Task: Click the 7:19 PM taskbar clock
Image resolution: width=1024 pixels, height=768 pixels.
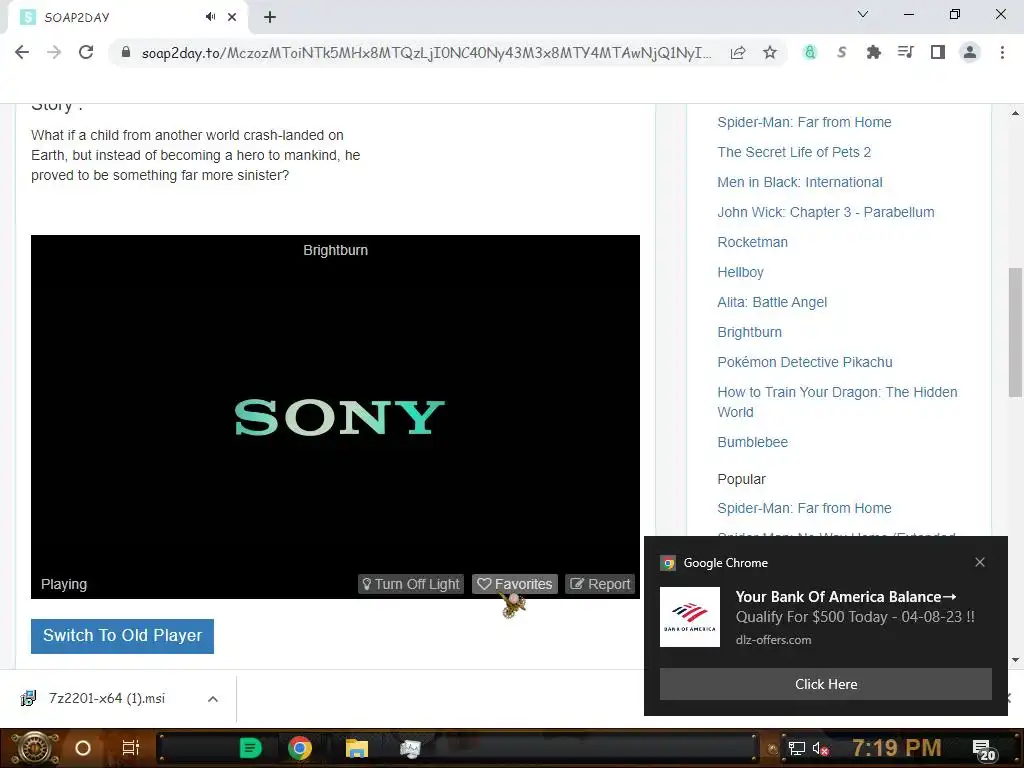Action: (897, 748)
